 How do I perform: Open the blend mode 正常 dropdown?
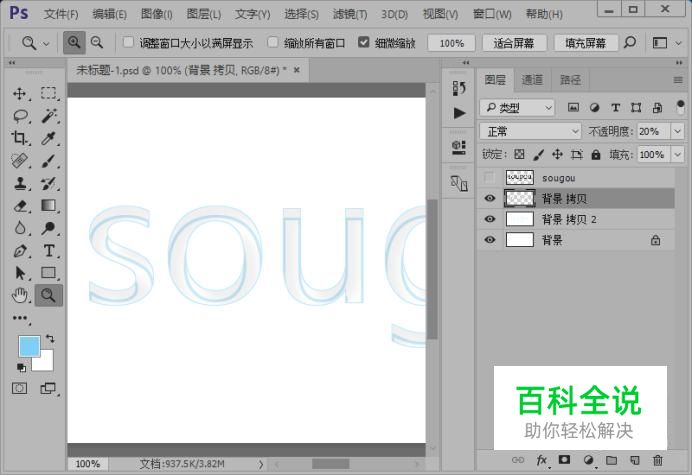pos(530,131)
